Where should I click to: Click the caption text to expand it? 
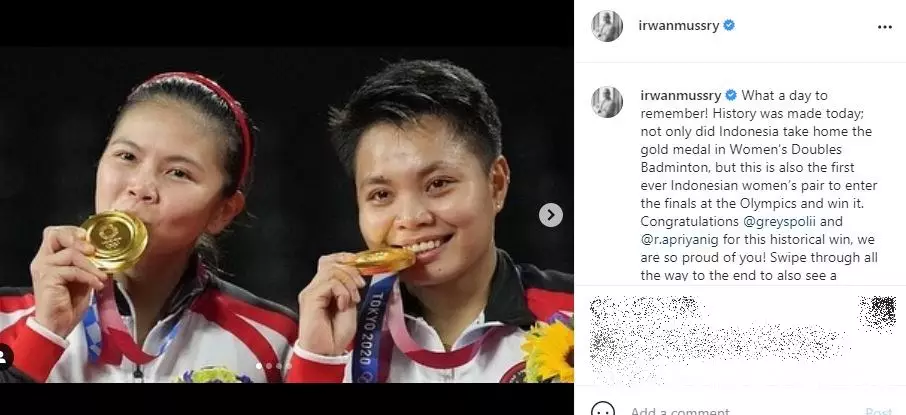click(758, 185)
